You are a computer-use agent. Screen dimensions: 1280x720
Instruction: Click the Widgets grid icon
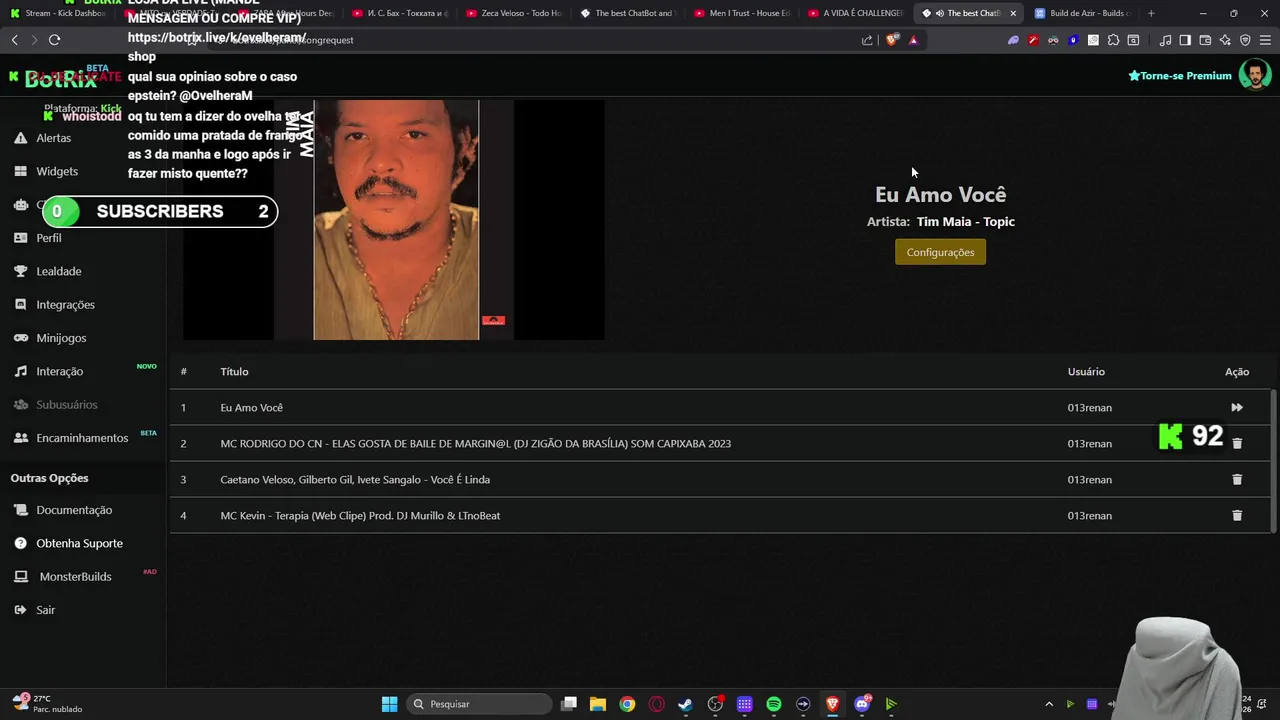(20, 171)
